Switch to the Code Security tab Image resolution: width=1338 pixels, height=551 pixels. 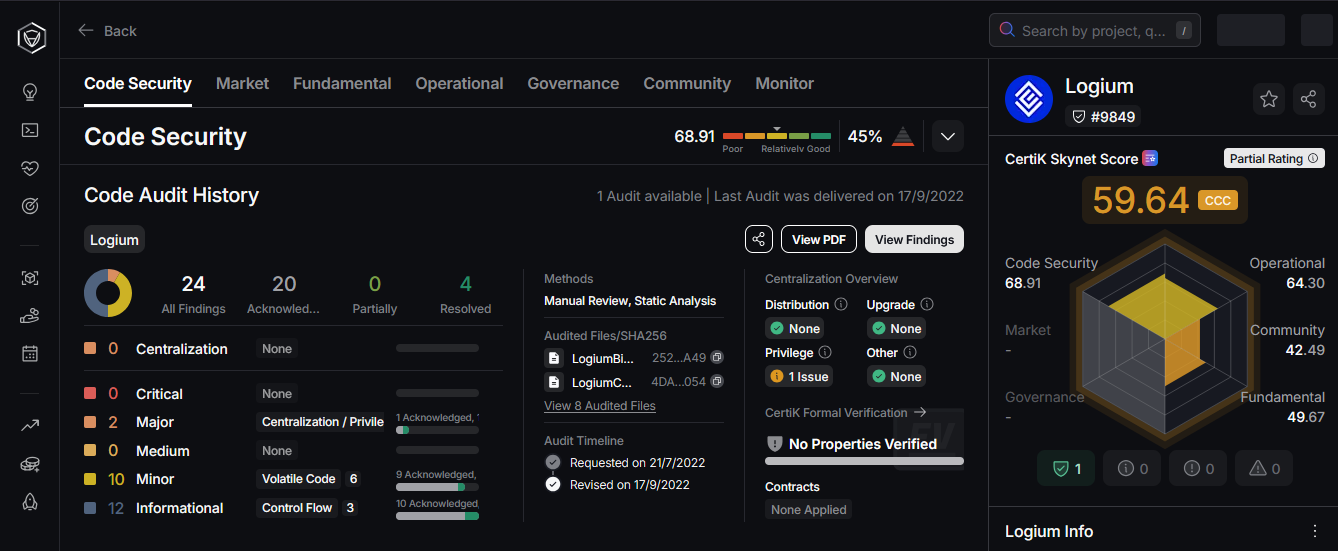coord(138,83)
